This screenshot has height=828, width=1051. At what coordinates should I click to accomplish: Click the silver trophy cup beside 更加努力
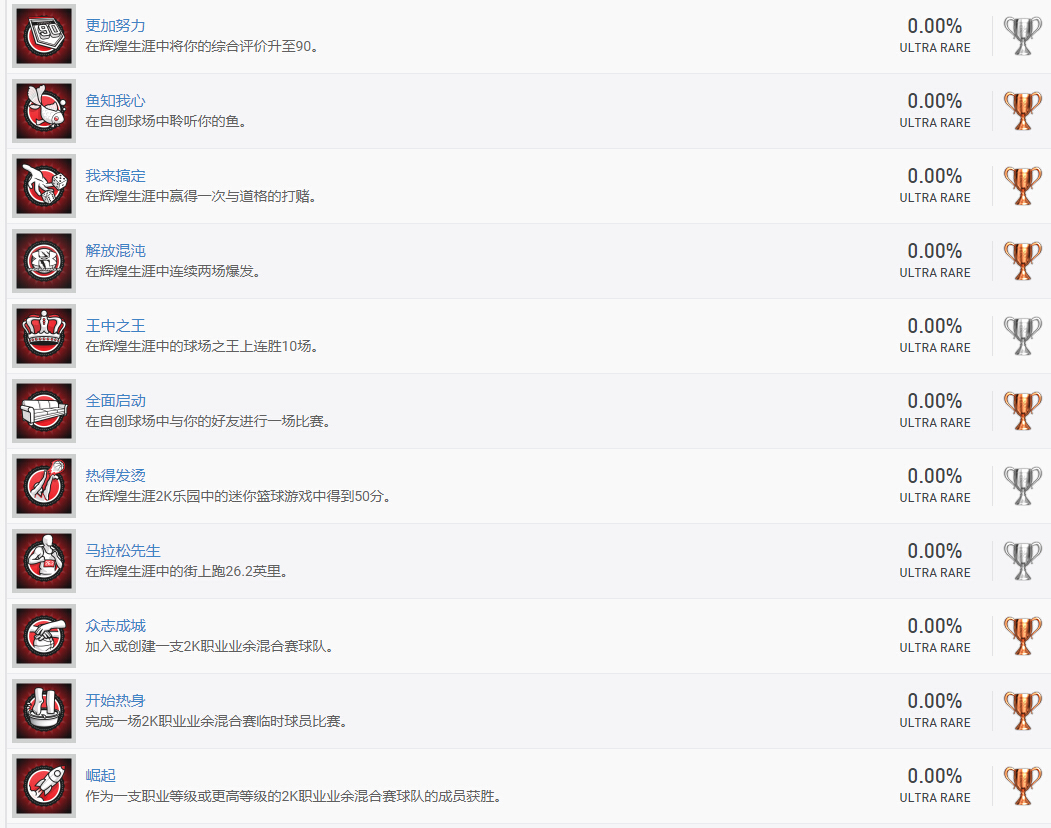tap(1022, 36)
